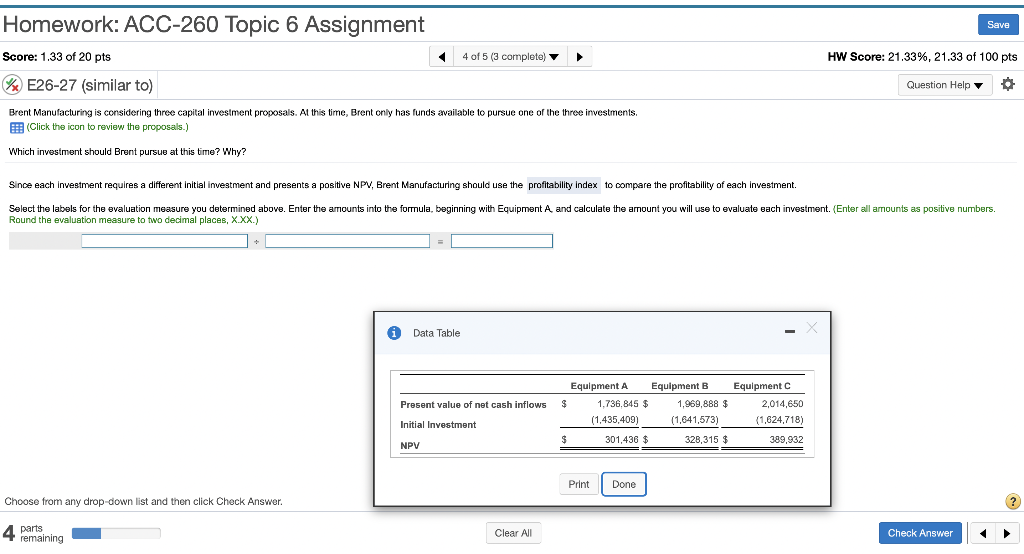Screen dimensions: 1024x554
Task: Click the NPV value 328,315
Action: [701, 440]
